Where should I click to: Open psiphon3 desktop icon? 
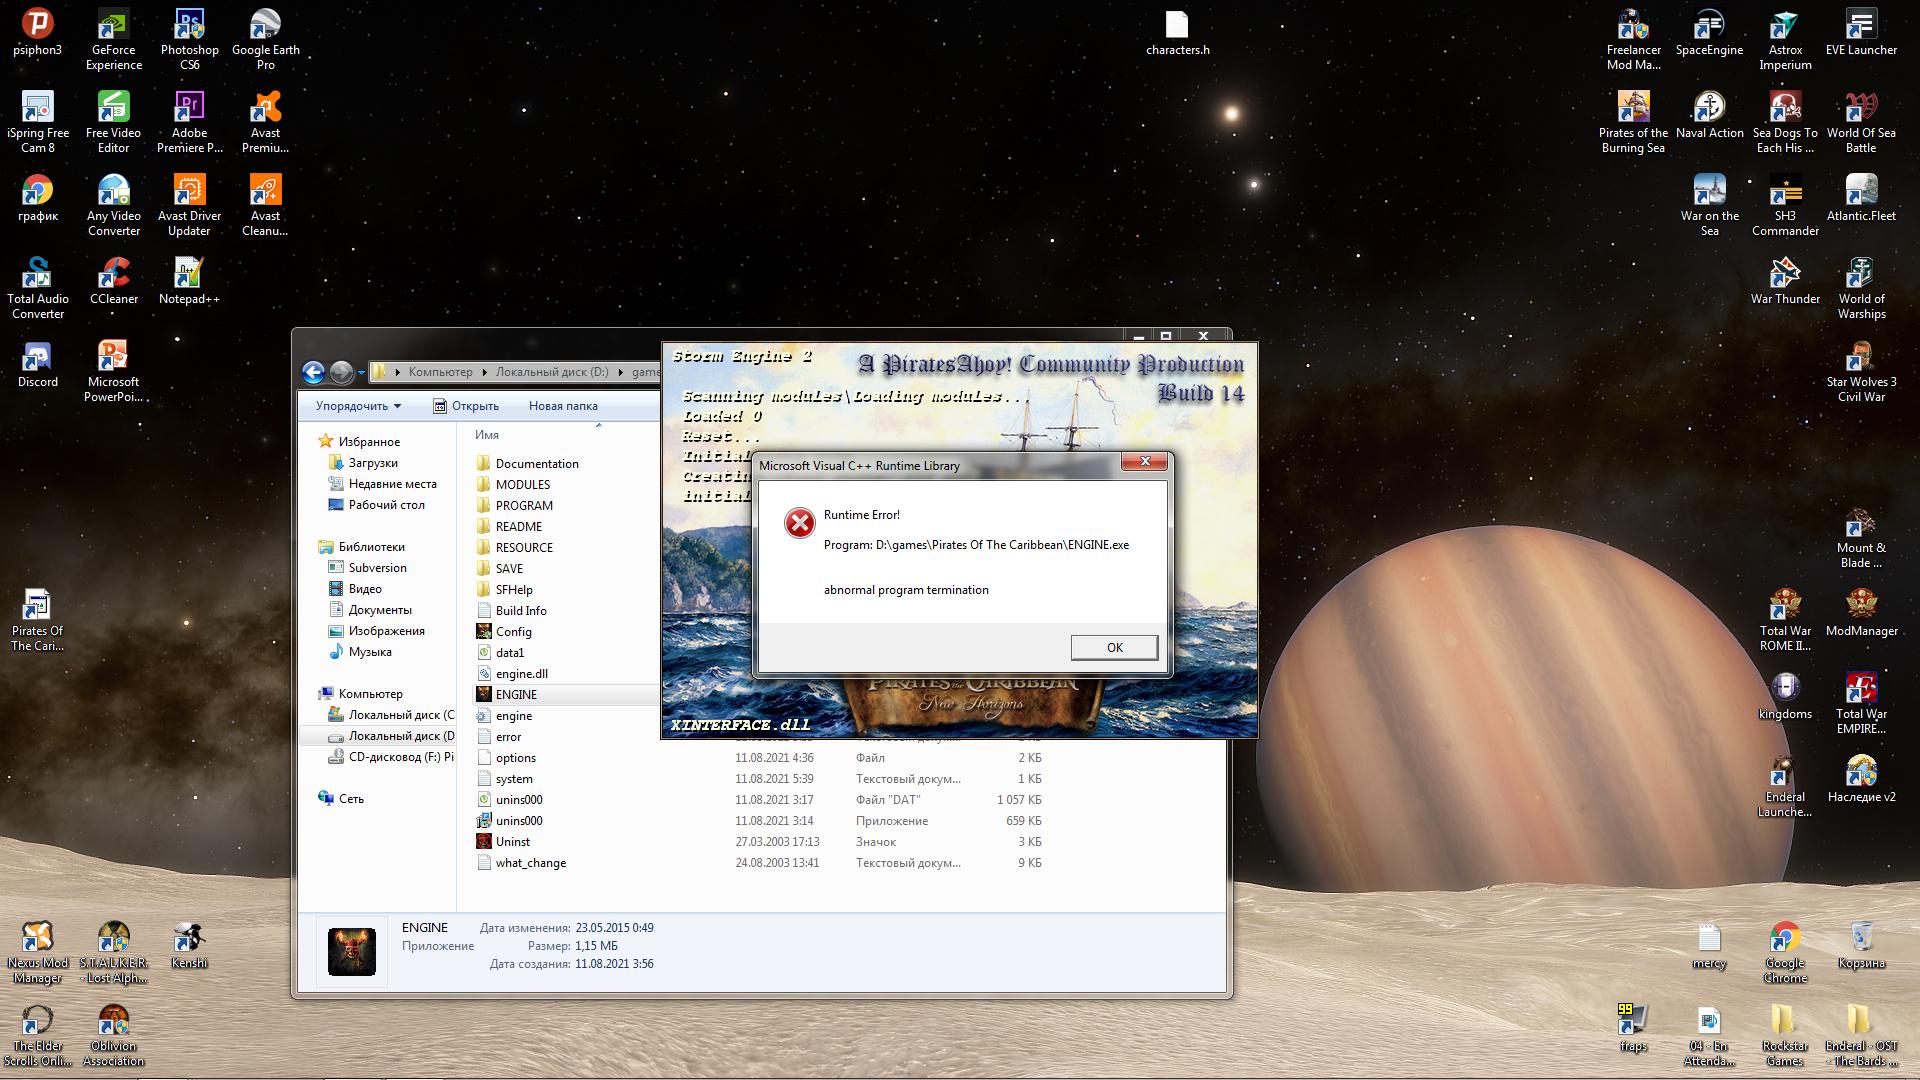37,31
